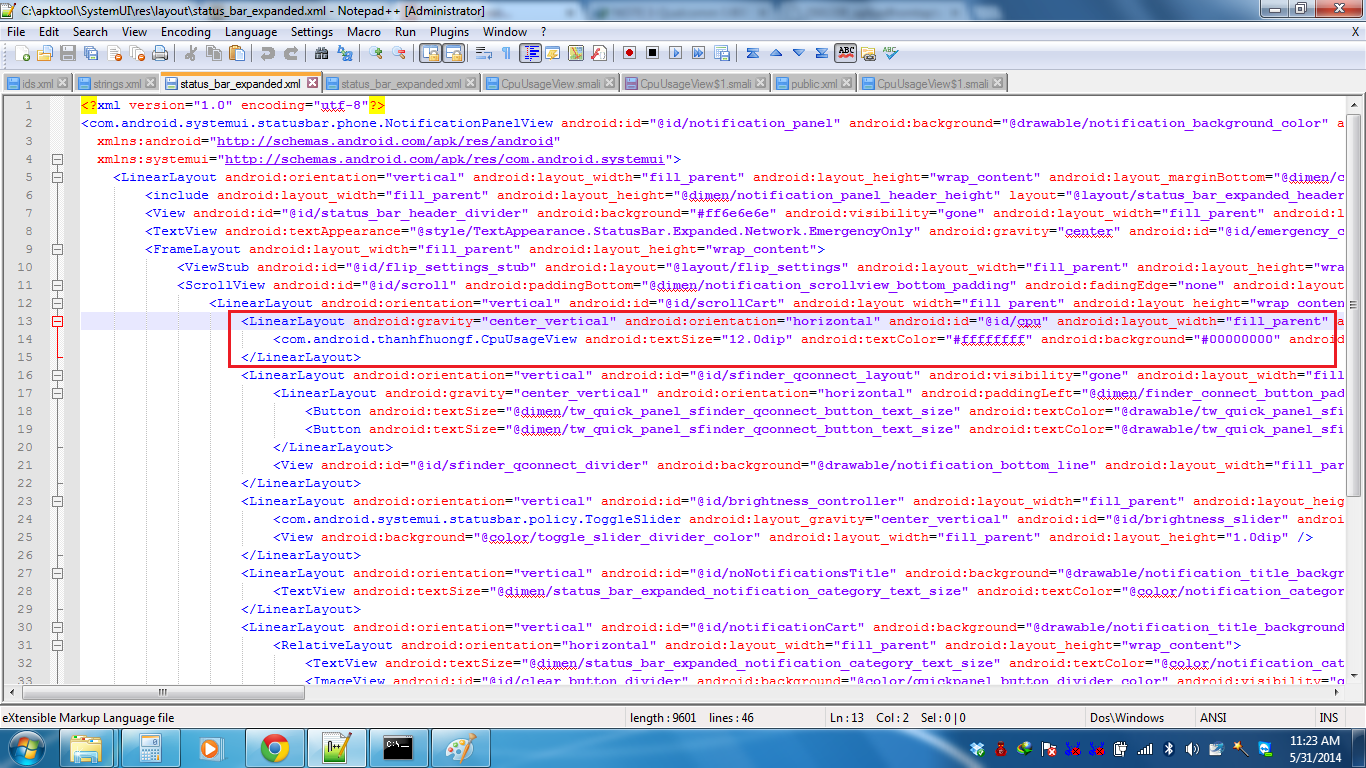Click the User Defined Language icon
The width and height of the screenshot is (1366, 768).
pos(553,53)
